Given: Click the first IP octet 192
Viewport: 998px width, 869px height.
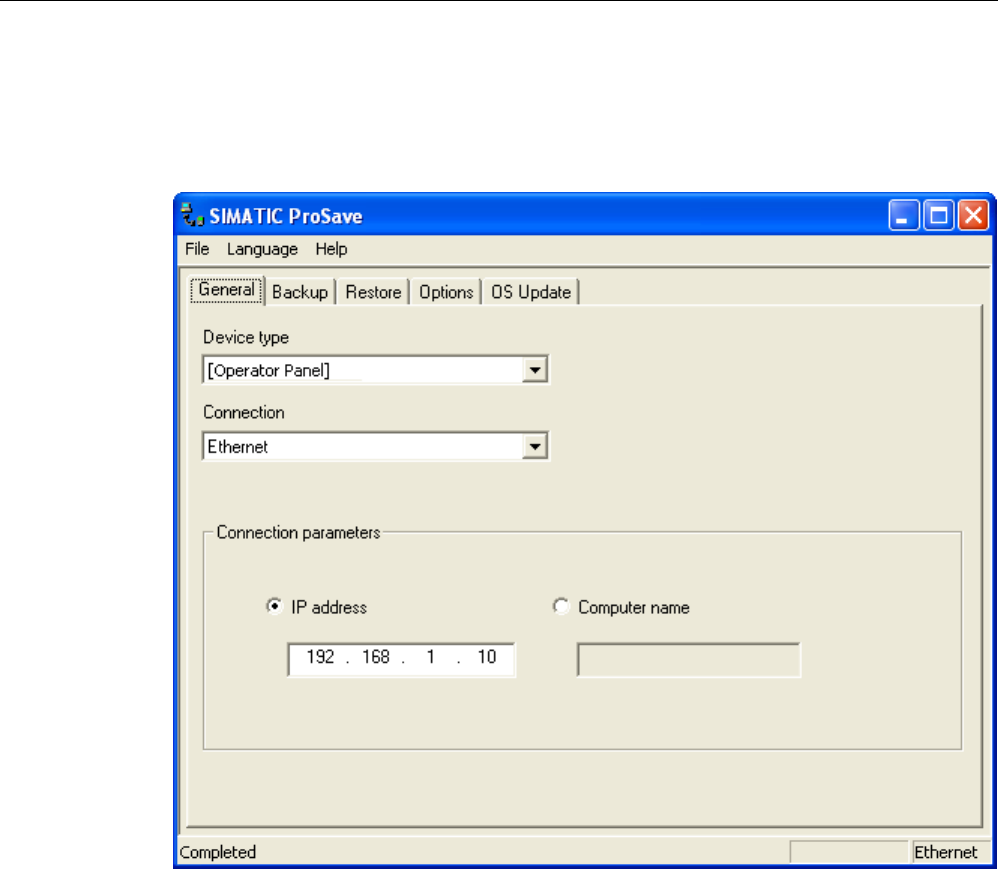Looking at the screenshot, I should click(x=320, y=657).
